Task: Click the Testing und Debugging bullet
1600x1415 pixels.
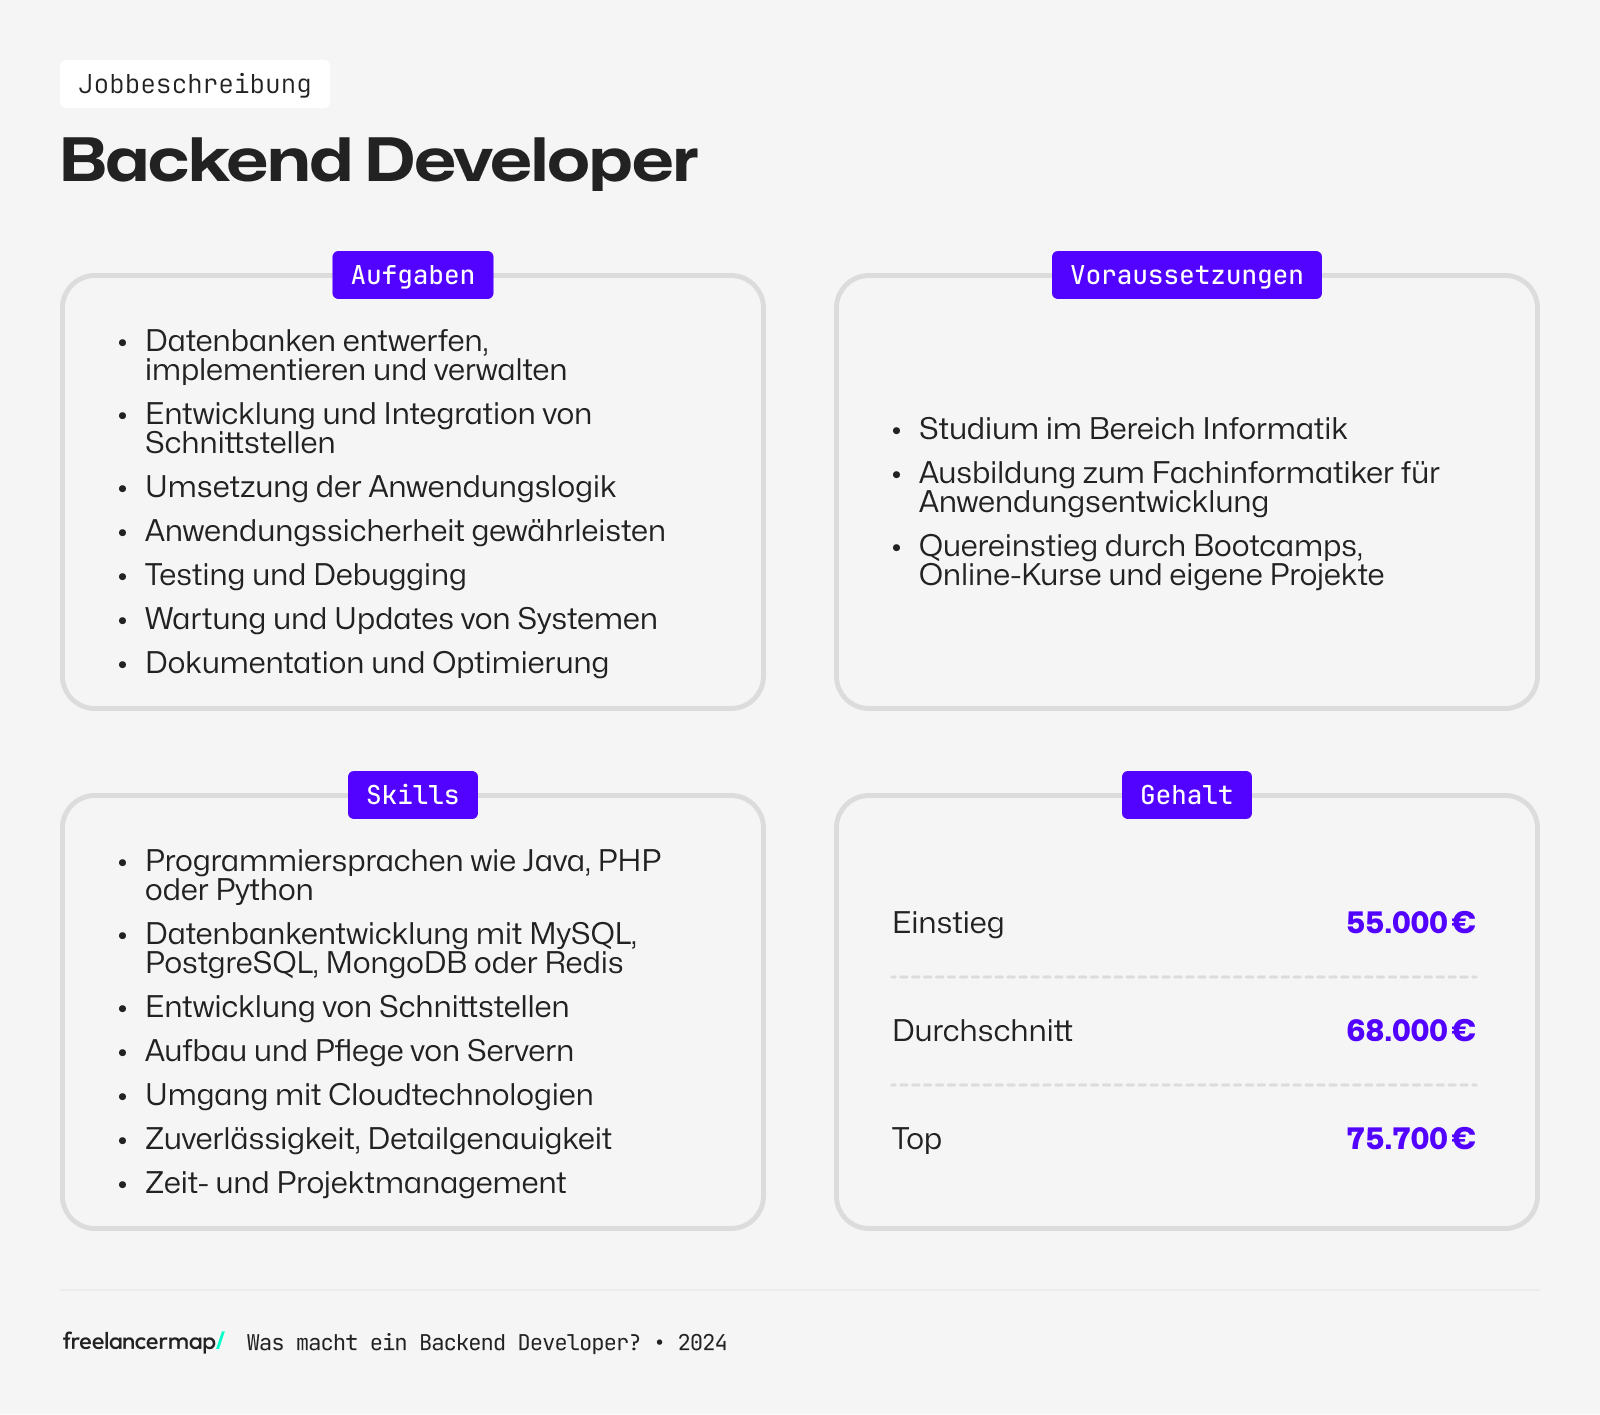Action: click(305, 575)
